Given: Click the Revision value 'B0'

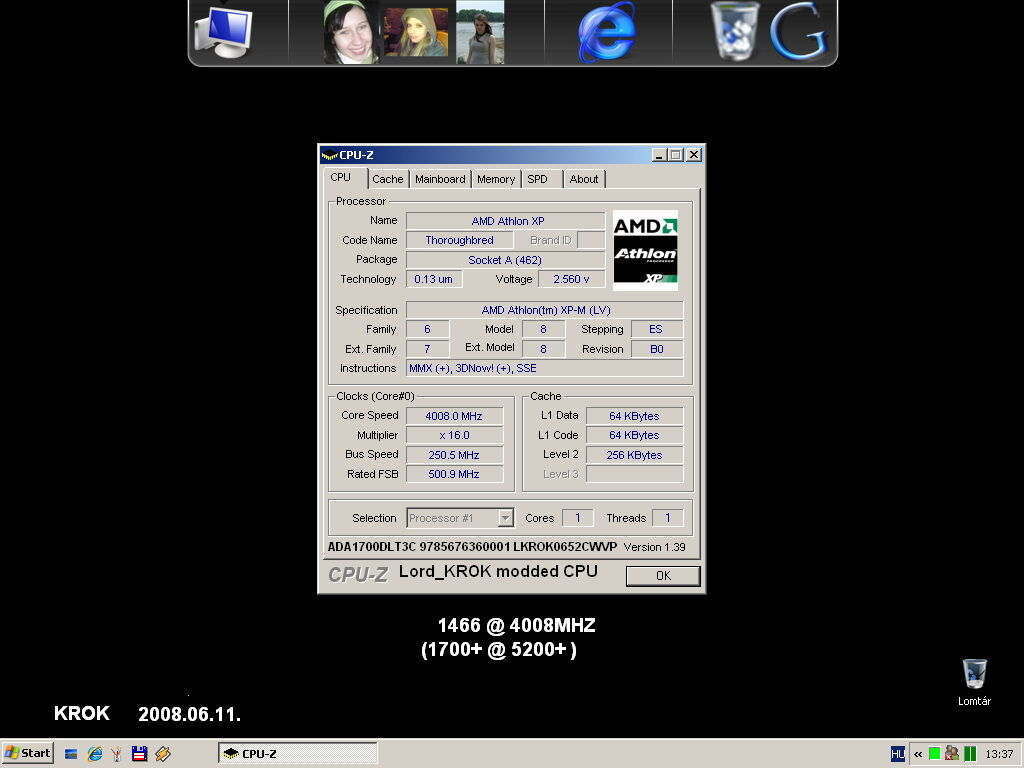Looking at the screenshot, I should [x=656, y=349].
